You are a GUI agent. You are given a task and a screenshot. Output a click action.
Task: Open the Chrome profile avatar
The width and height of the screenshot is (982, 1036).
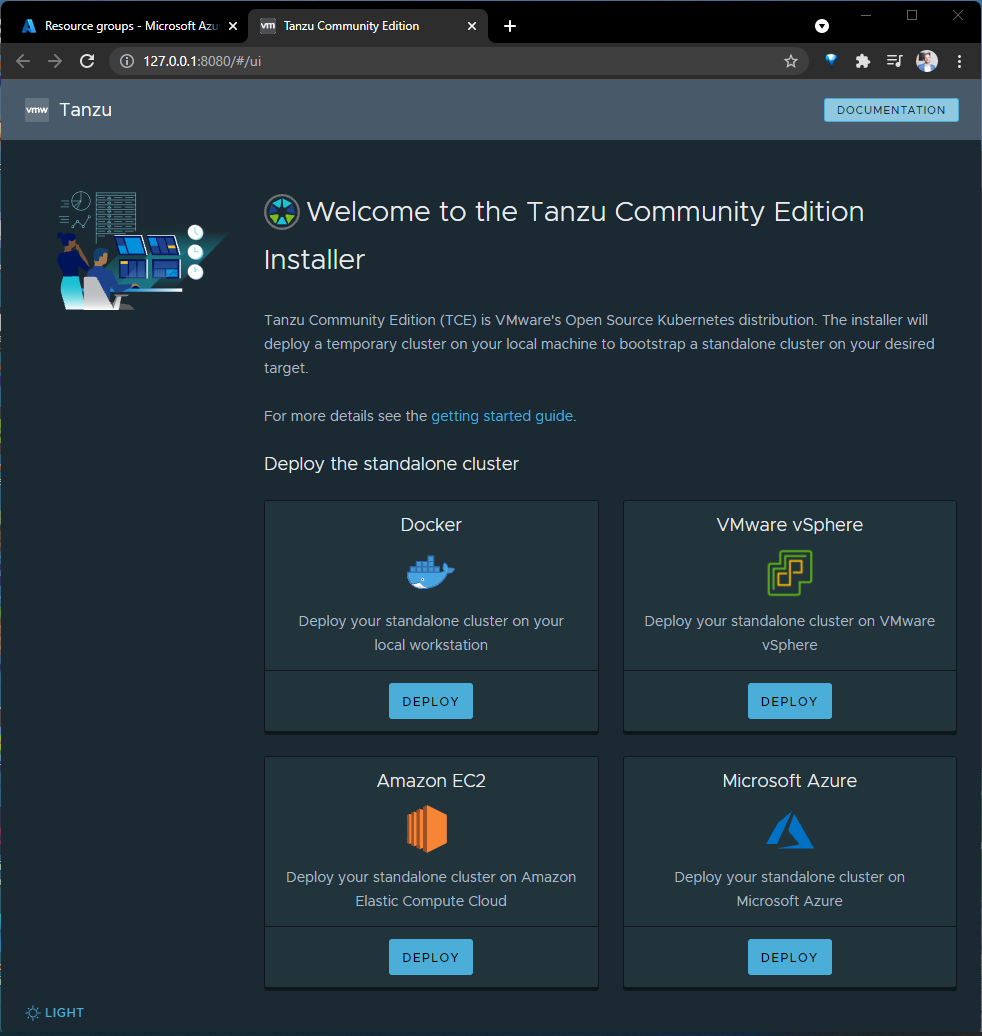click(x=926, y=61)
